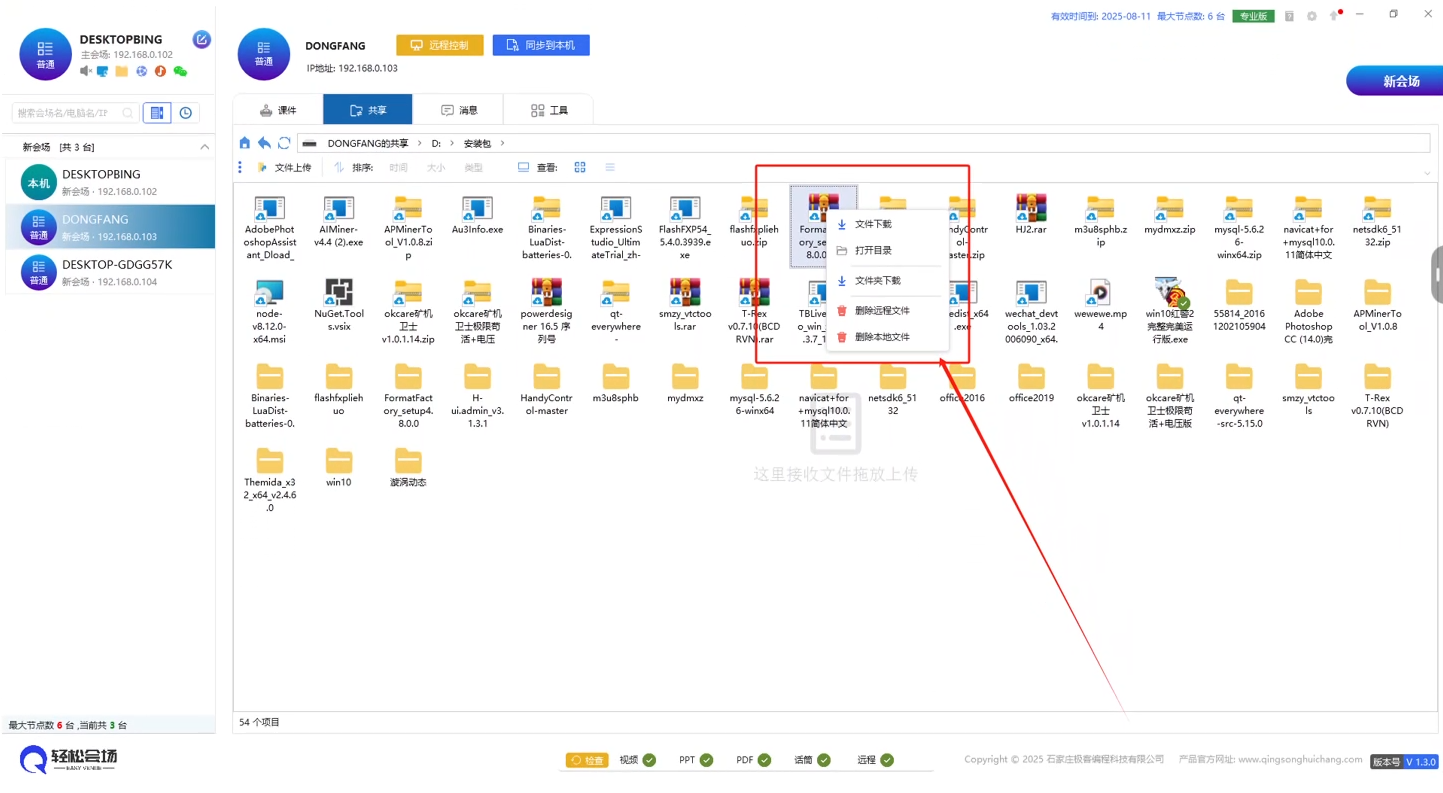Select the mydmxz.zip file
The height and width of the screenshot is (793, 1443).
click(1169, 215)
